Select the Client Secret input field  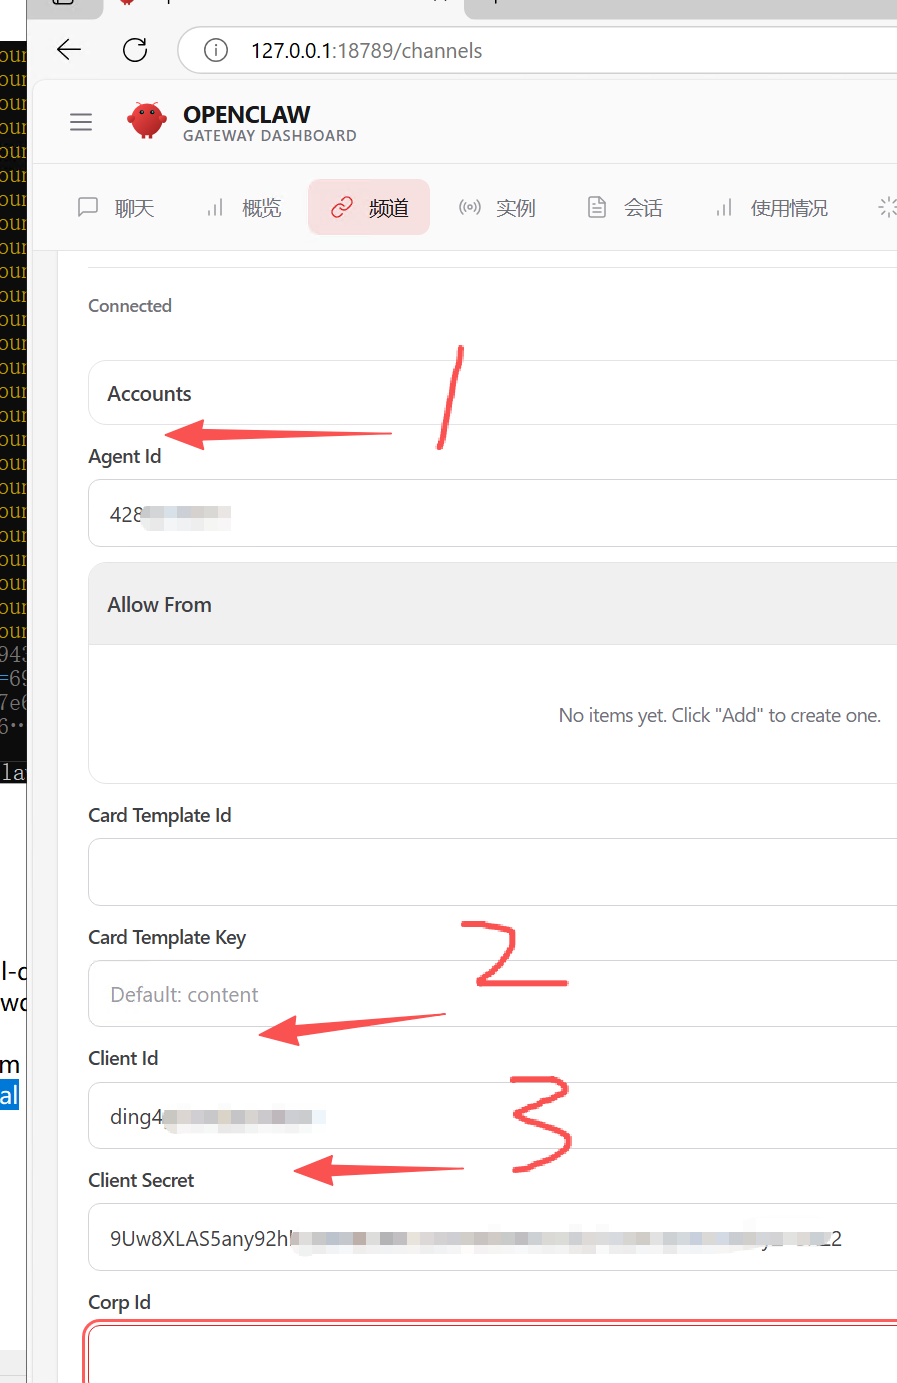click(x=493, y=1238)
